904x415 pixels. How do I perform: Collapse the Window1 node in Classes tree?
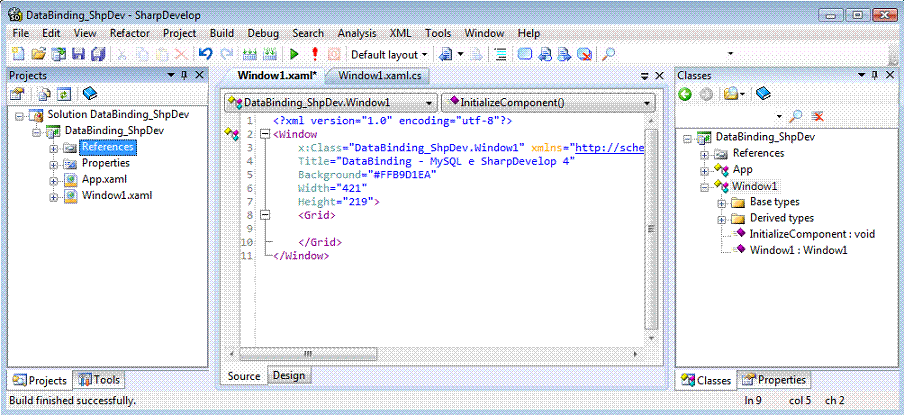(x=705, y=187)
